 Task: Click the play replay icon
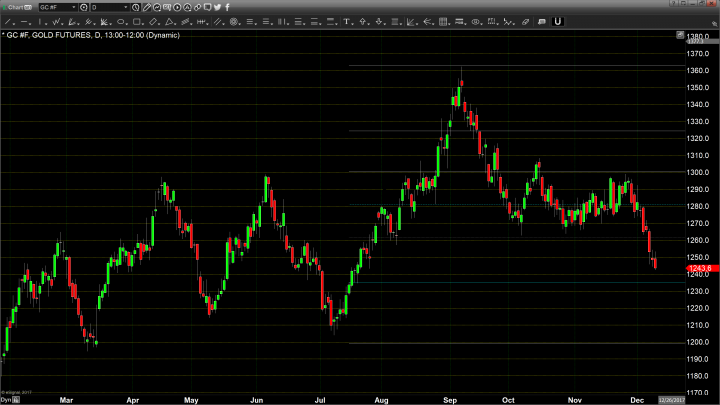177,7
